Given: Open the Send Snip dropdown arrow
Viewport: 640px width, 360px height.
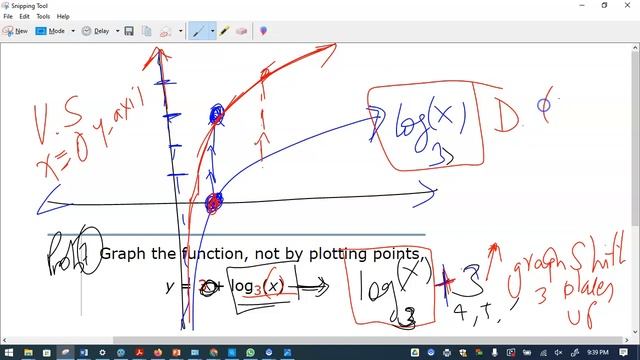Looking at the screenshot, I should pyautogui.click(x=180, y=31).
